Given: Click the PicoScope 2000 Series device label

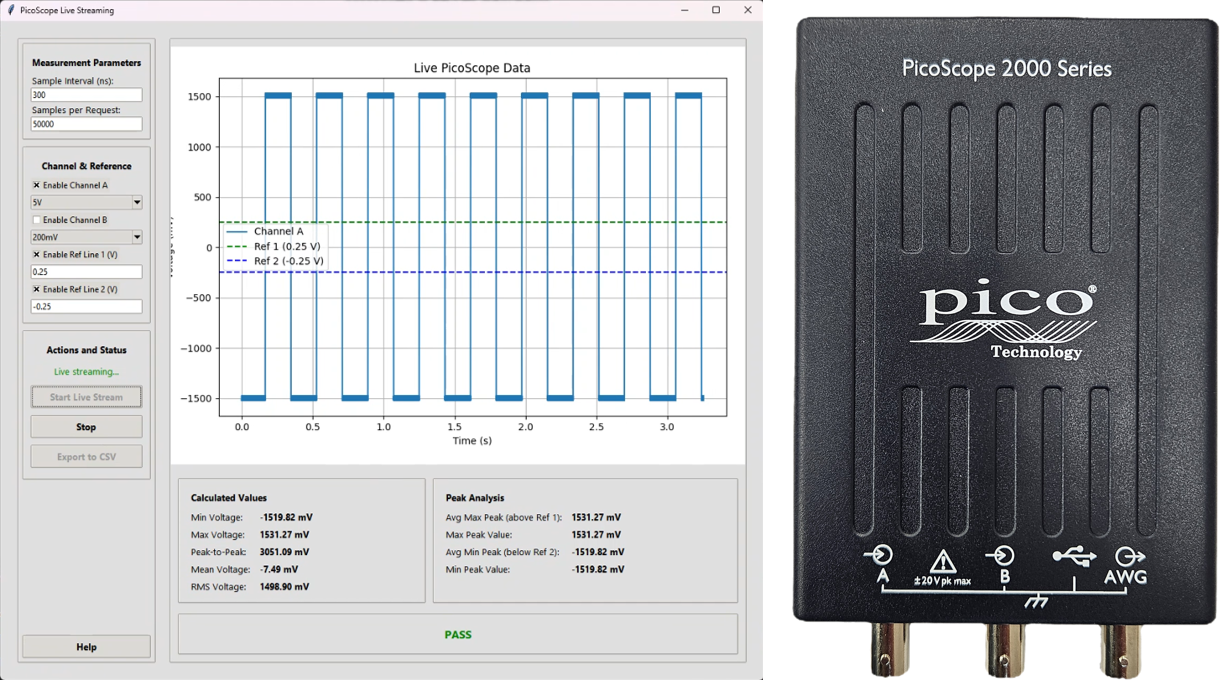Looking at the screenshot, I should click(x=1007, y=69).
